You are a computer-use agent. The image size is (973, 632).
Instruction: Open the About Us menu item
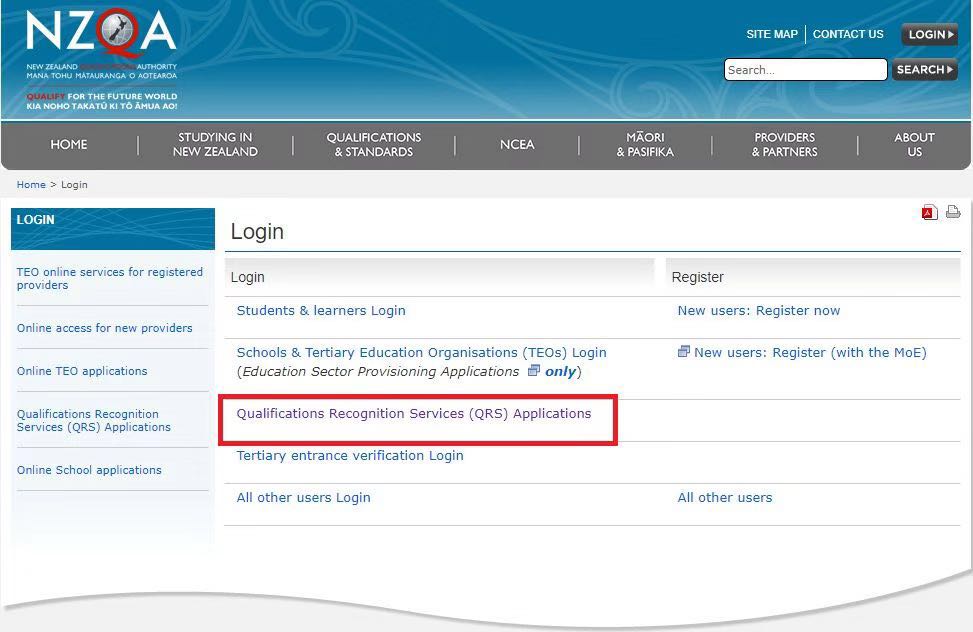coord(914,145)
